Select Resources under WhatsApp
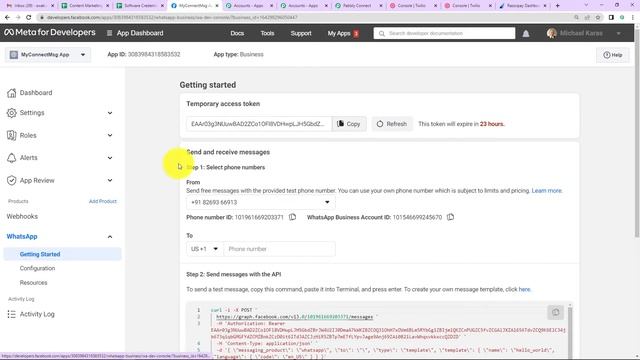 click(33, 282)
